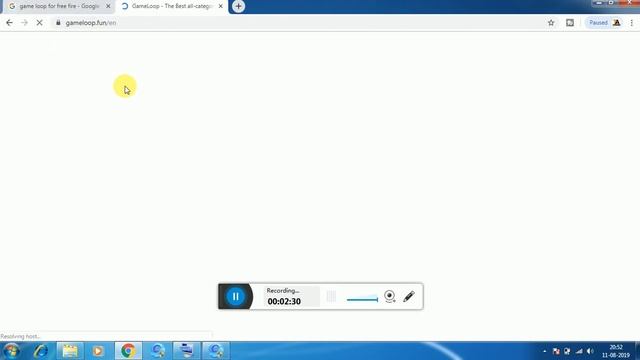Open Chrome's three-dot menu

(x=631, y=23)
